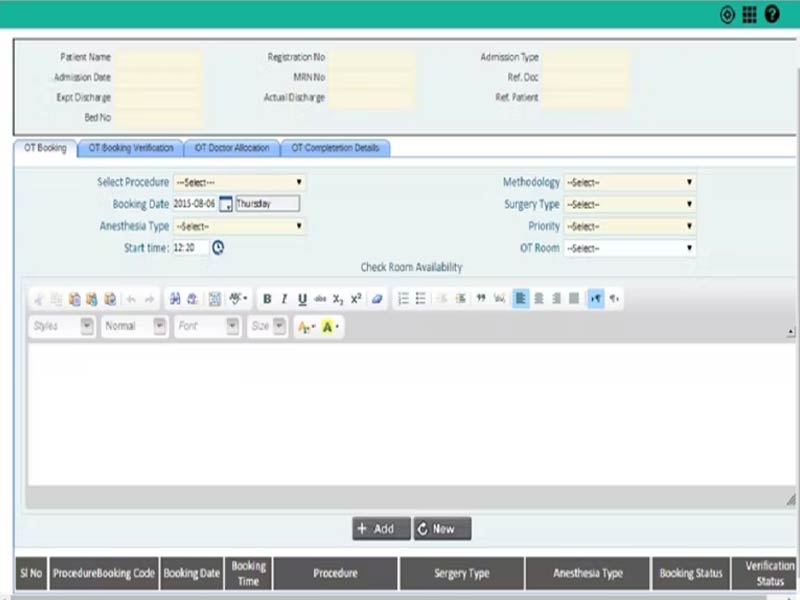Click the Bold formatting icon
The width and height of the screenshot is (800, 600).
[x=267, y=299]
